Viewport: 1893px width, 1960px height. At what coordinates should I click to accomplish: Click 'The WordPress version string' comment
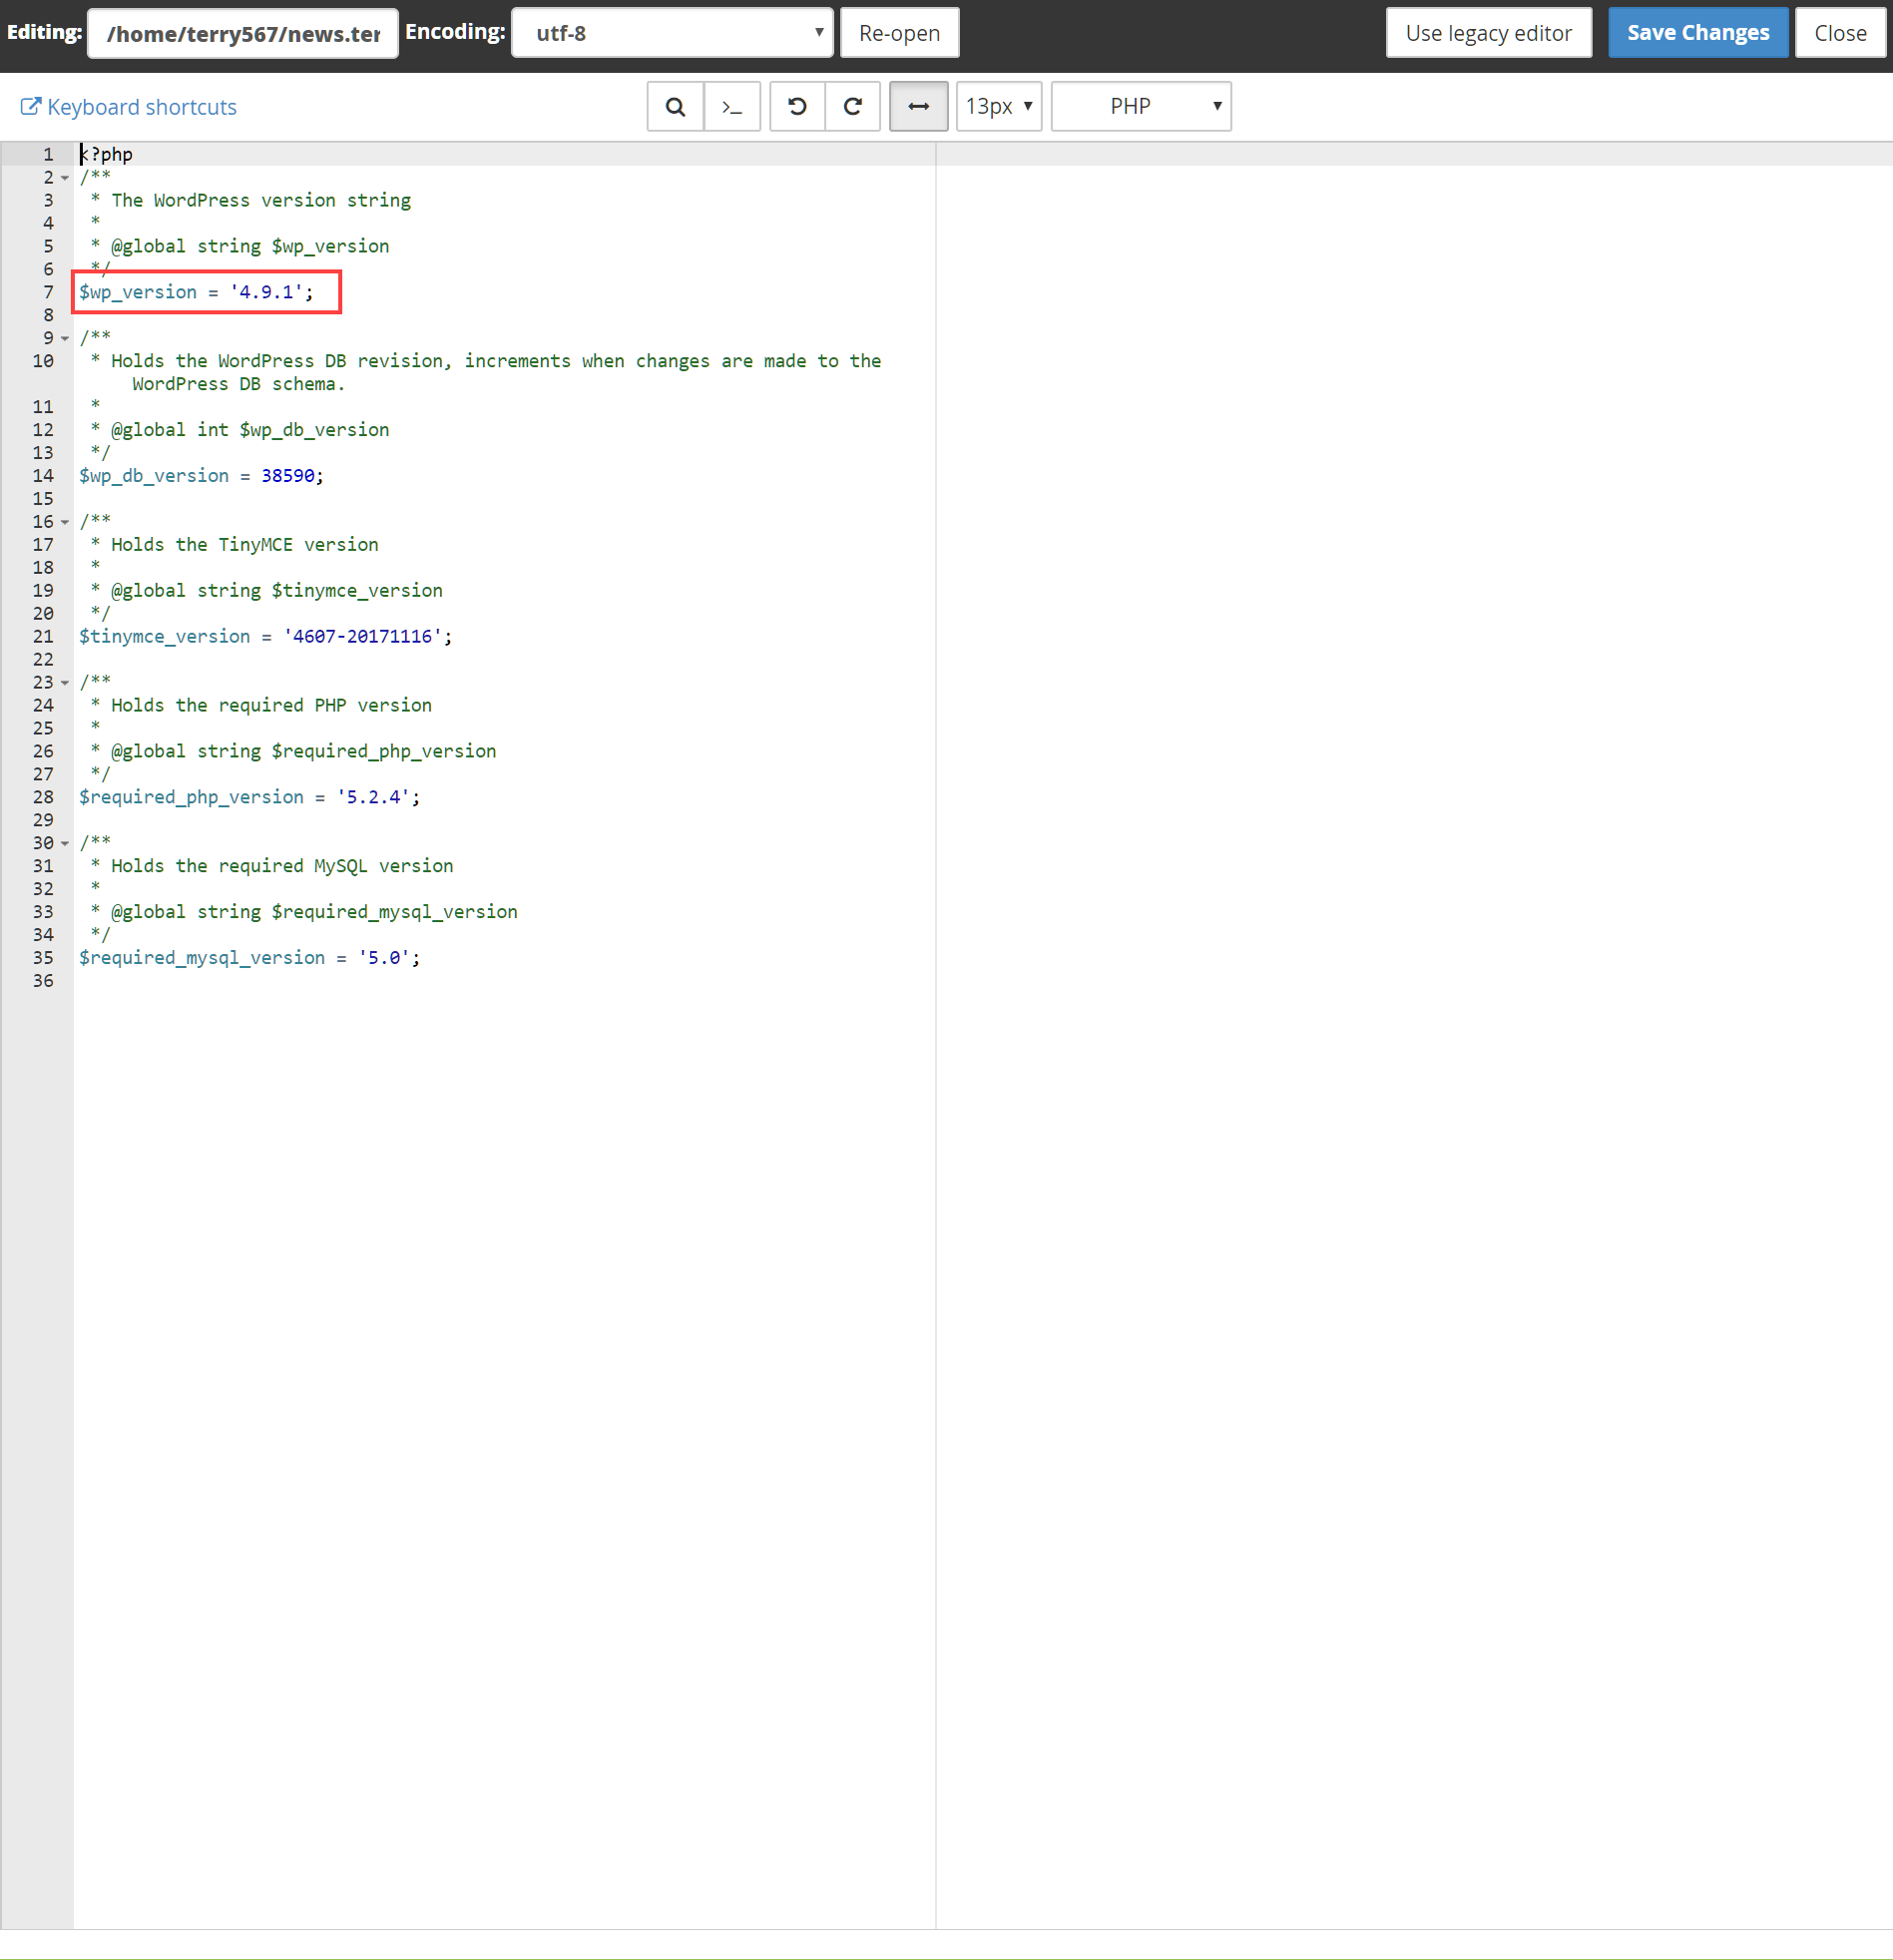pyautogui.click(x=261, y=200)
